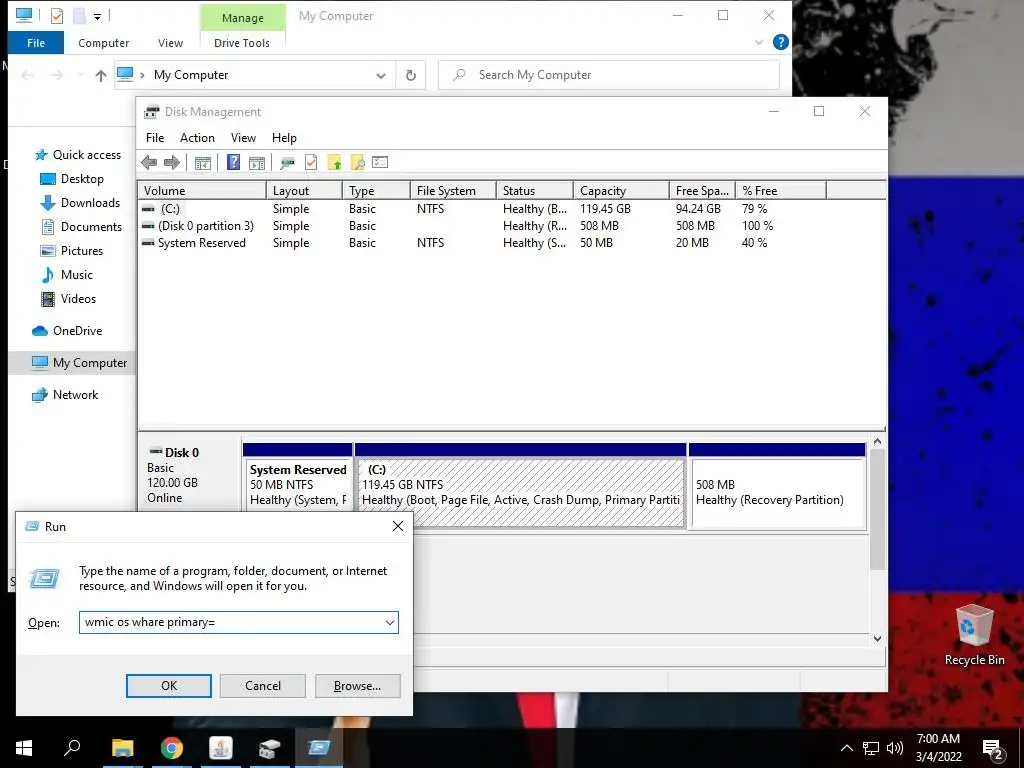Switch to Disk Management taskbar icon
The width and height of the screenshot is (1024, 768).
point(269,748)
